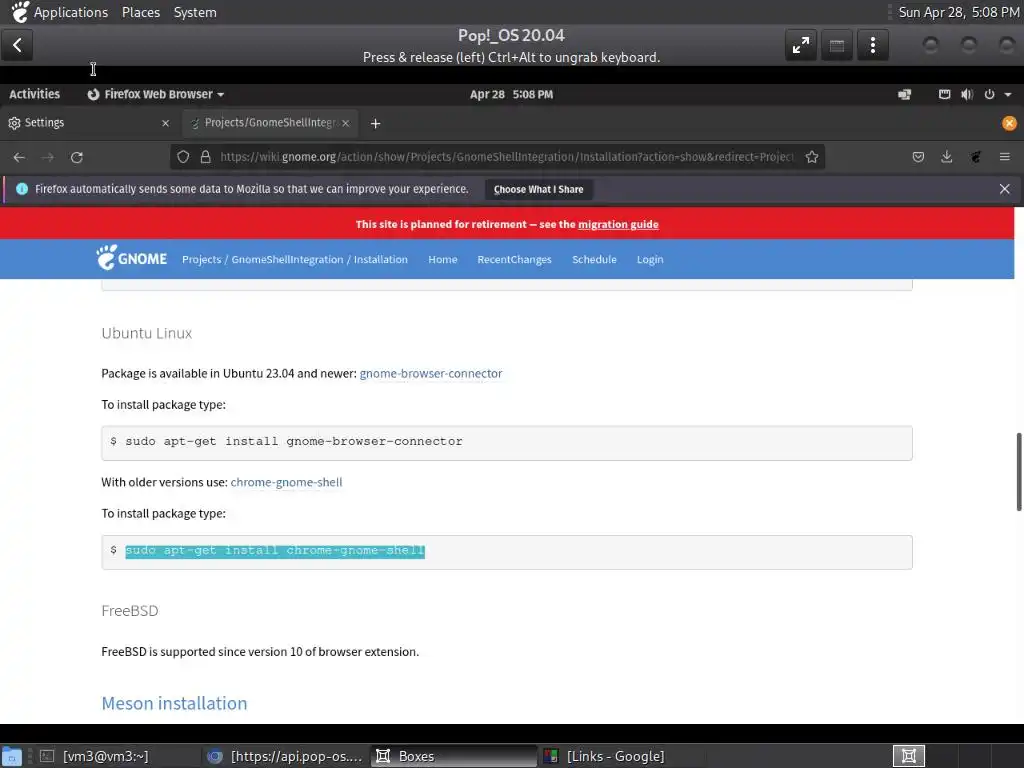Open Boxes keyboard shortcuts icon
Screen dimensions: 1024x768
click(837, 45)
